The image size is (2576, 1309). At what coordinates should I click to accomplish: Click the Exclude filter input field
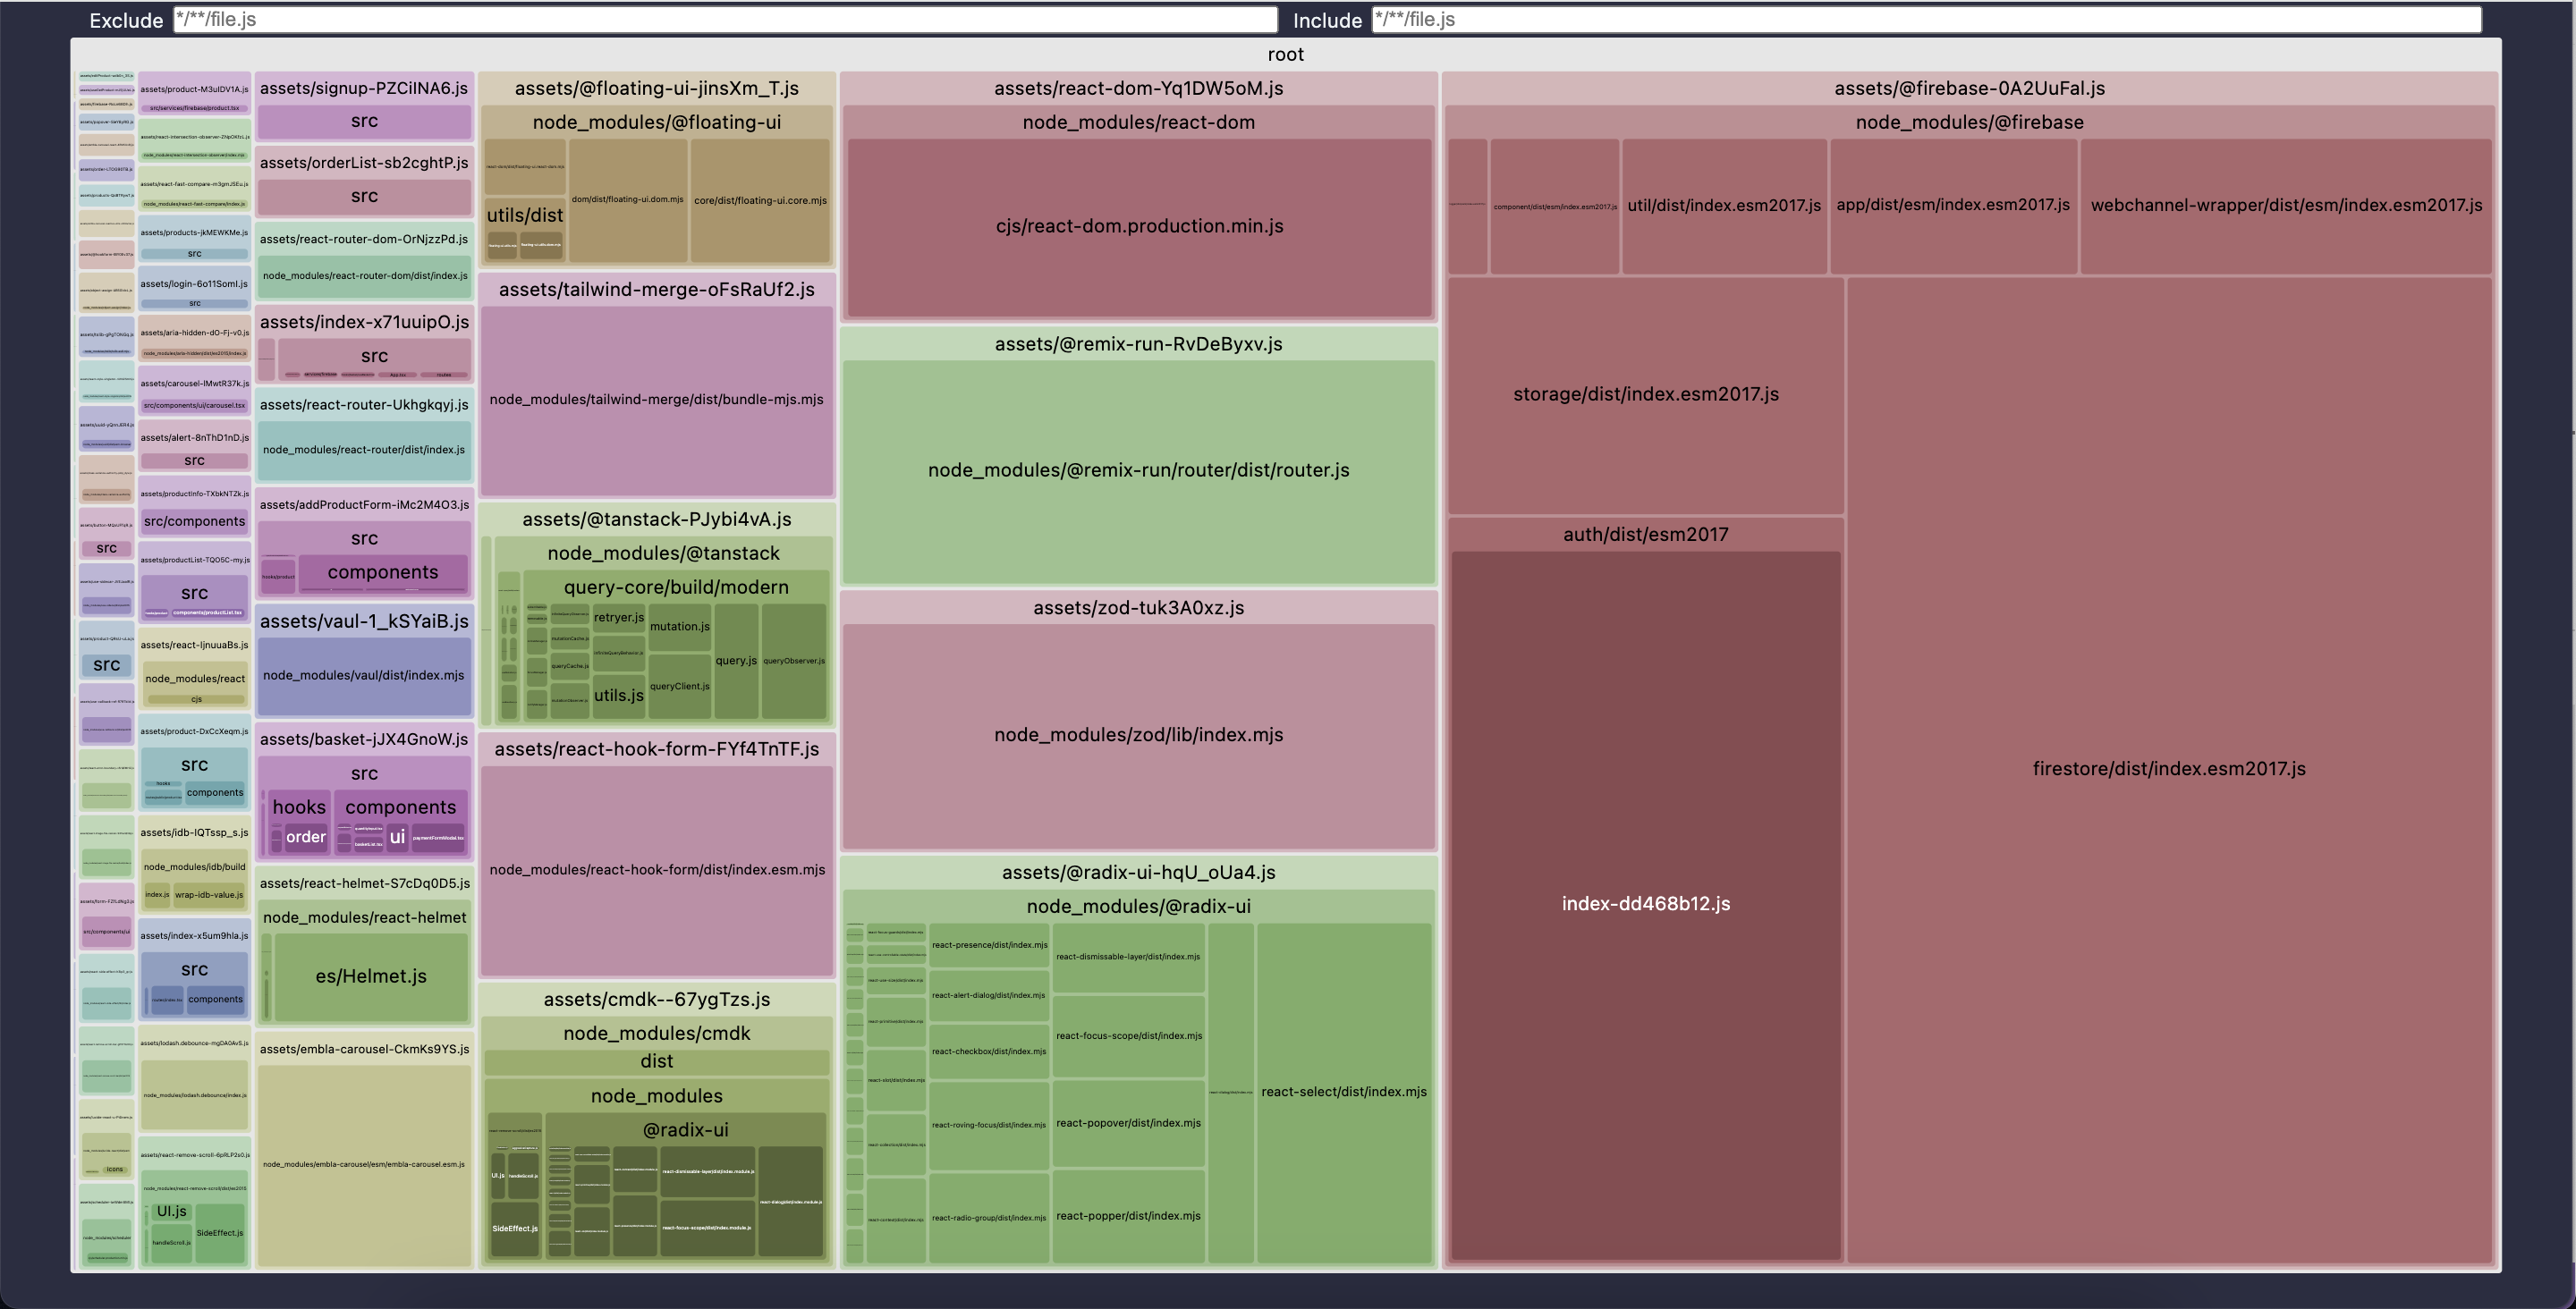[725, 20]
